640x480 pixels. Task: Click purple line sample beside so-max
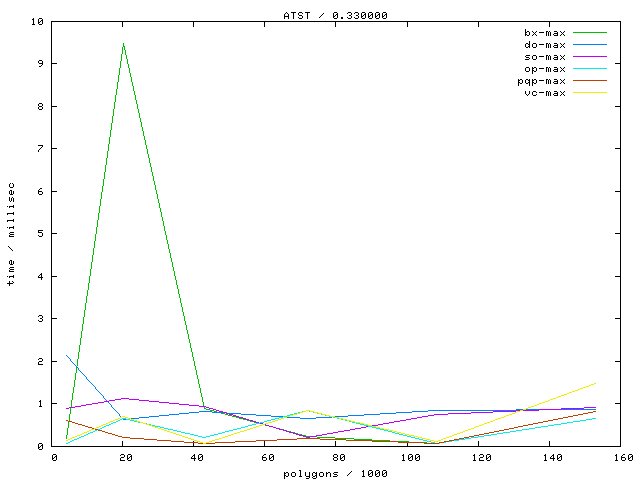[x=591, y=57]
